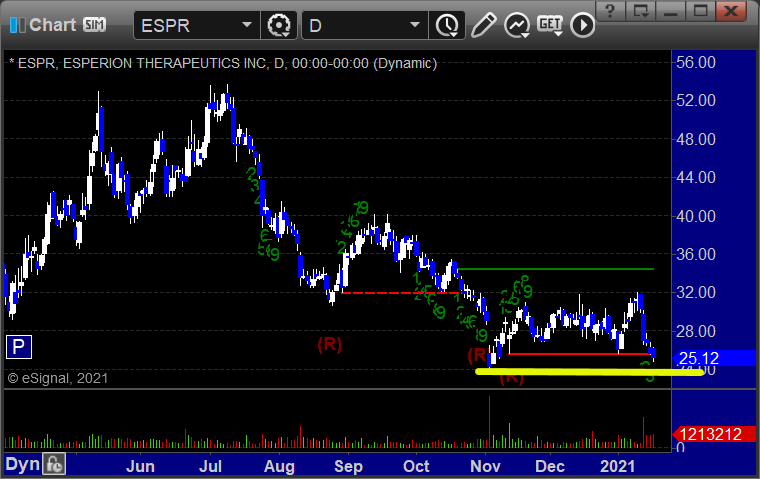
Task: Click the Dyn scaling label
Action: point(22,464)
